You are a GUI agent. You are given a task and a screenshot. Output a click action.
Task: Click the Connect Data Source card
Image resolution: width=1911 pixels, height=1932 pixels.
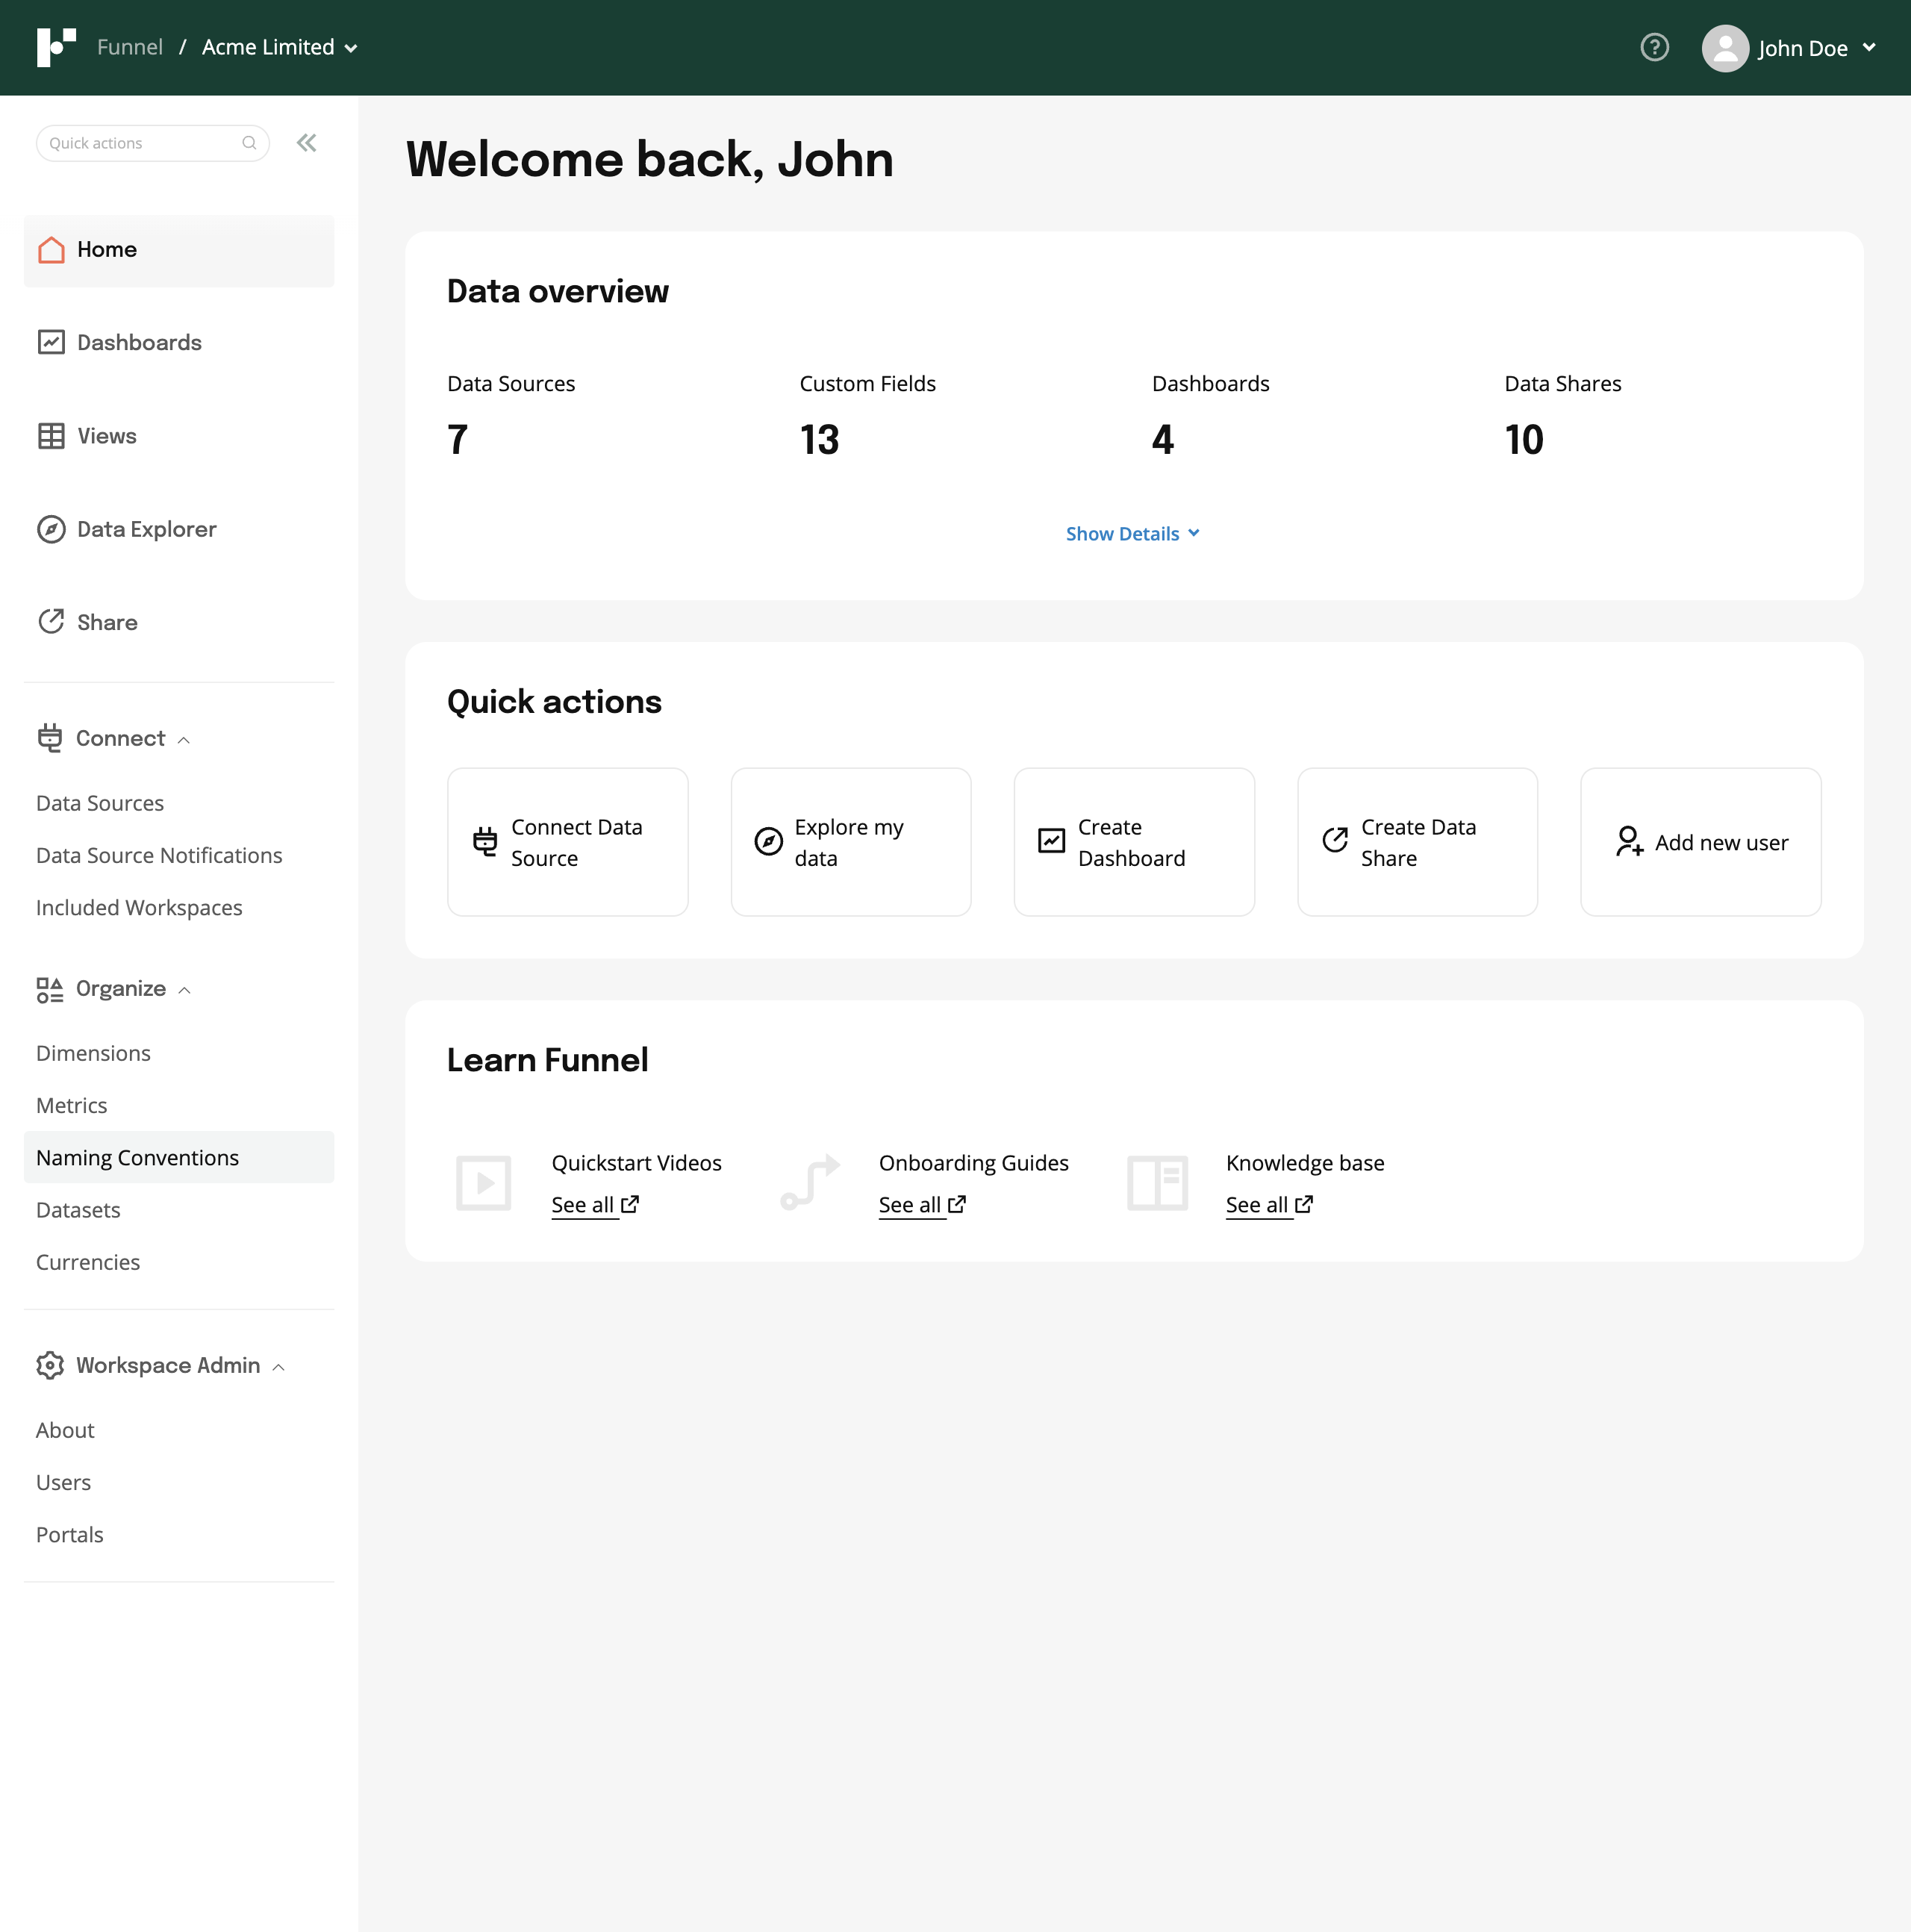[567, 842]
